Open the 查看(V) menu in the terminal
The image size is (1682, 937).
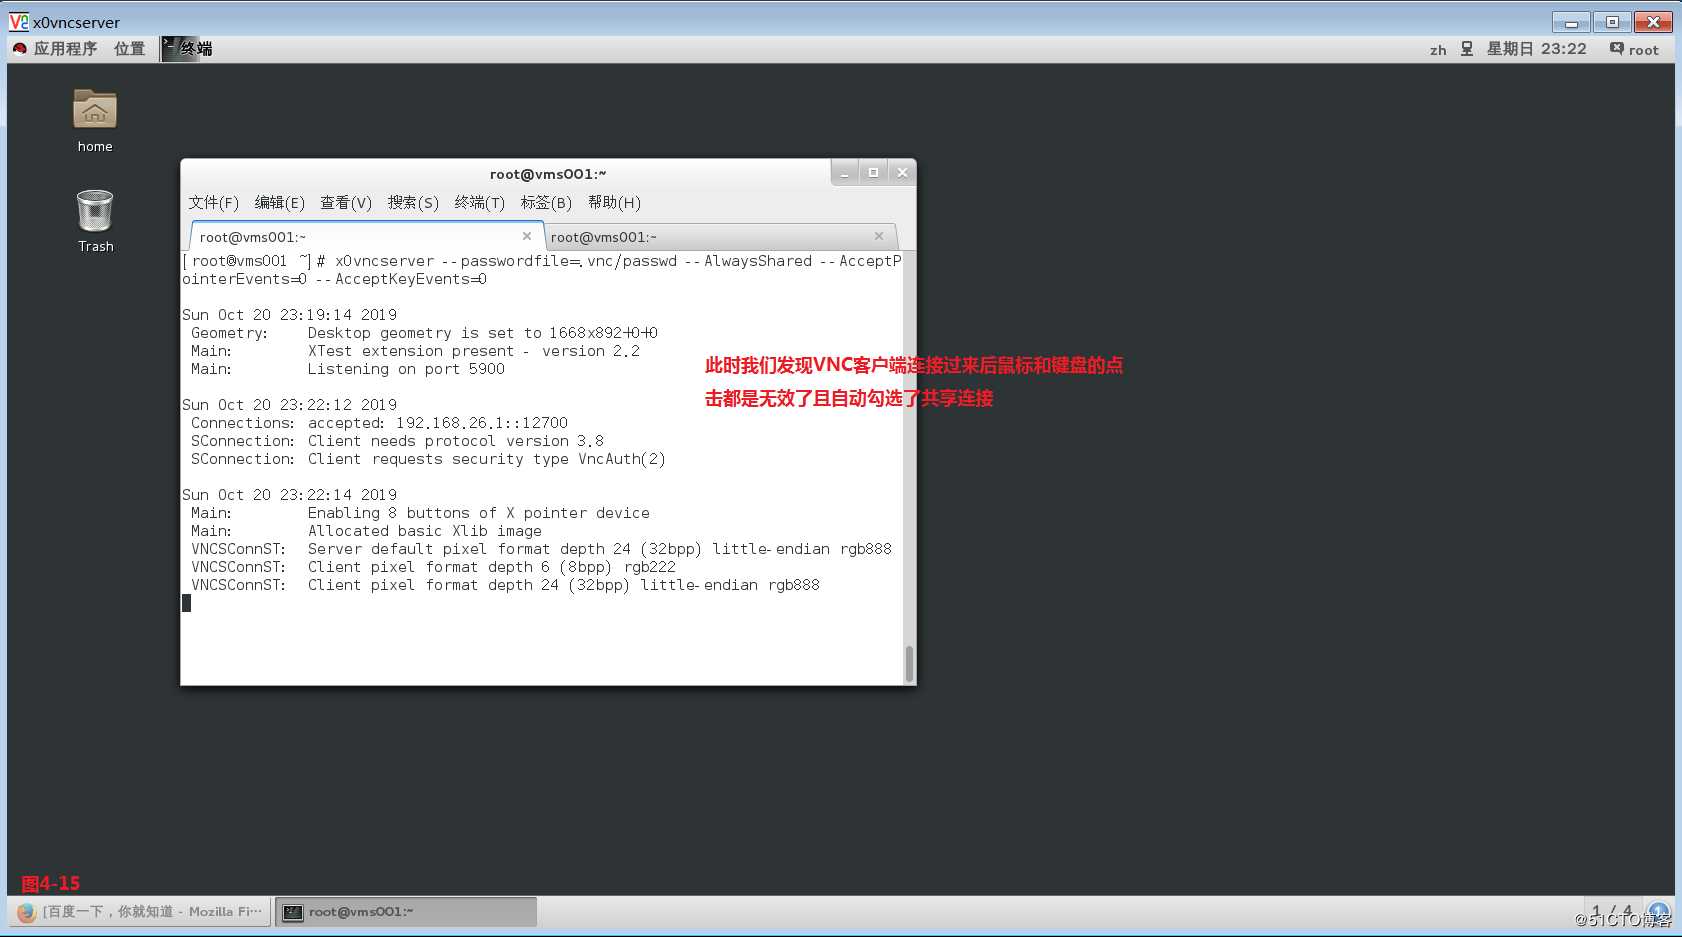click(346, 203)
